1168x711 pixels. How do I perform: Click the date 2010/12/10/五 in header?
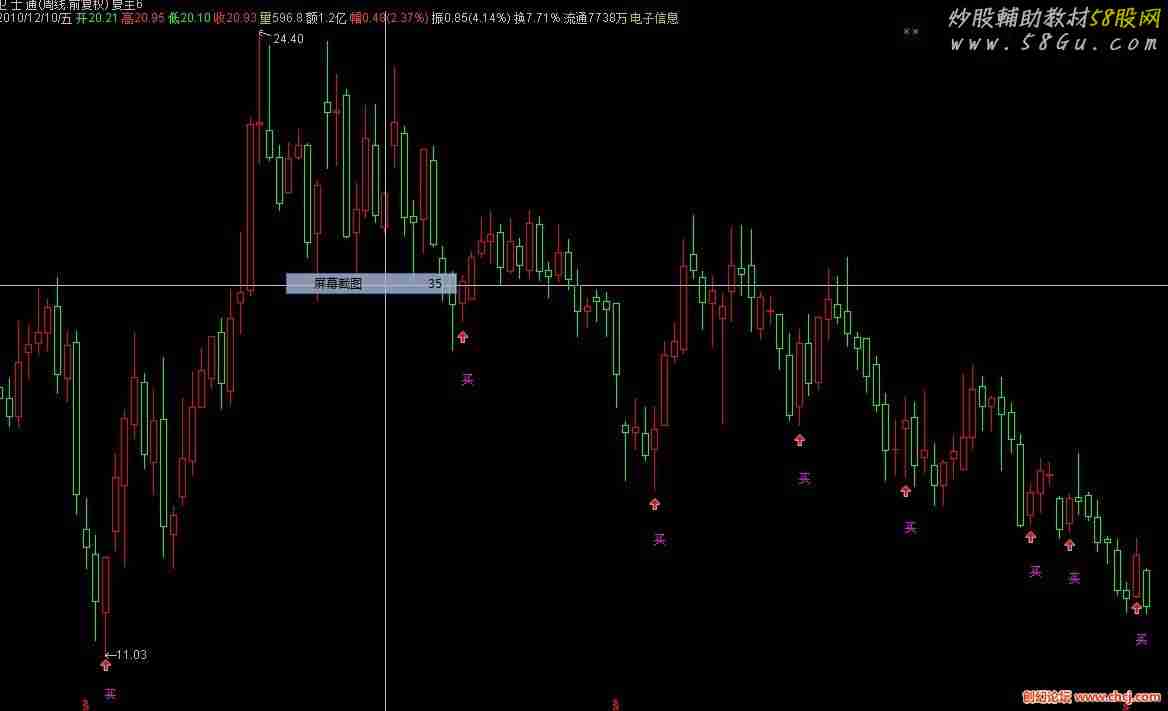(x=36, y=18)
